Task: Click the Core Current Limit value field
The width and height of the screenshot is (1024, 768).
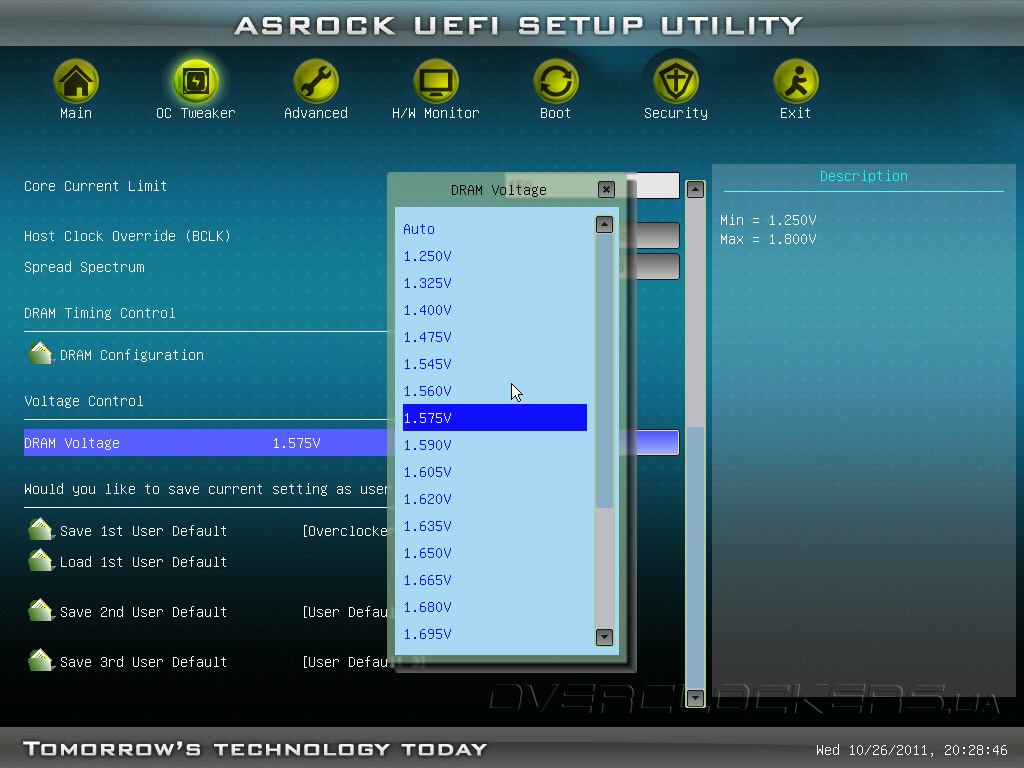Action: [x=658, y=185]
